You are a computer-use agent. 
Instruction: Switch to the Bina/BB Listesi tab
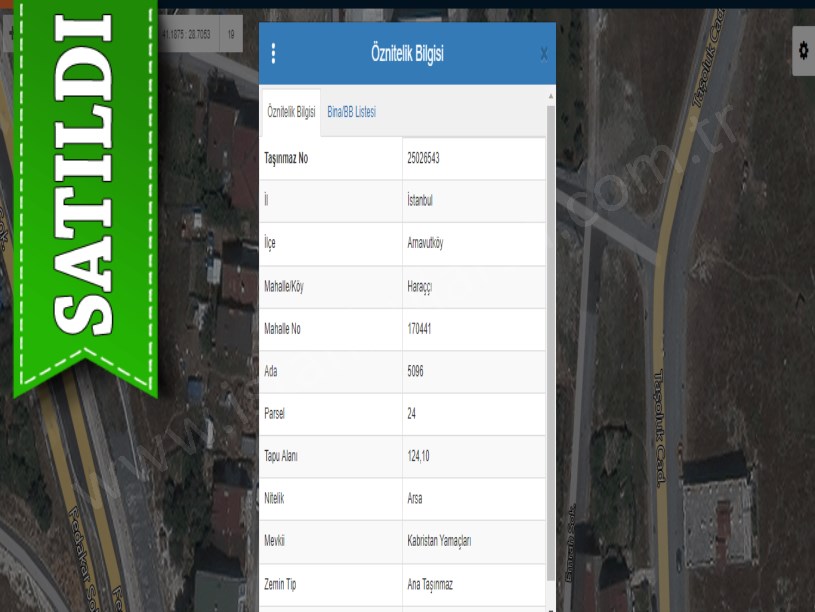[x=351, y=113]
